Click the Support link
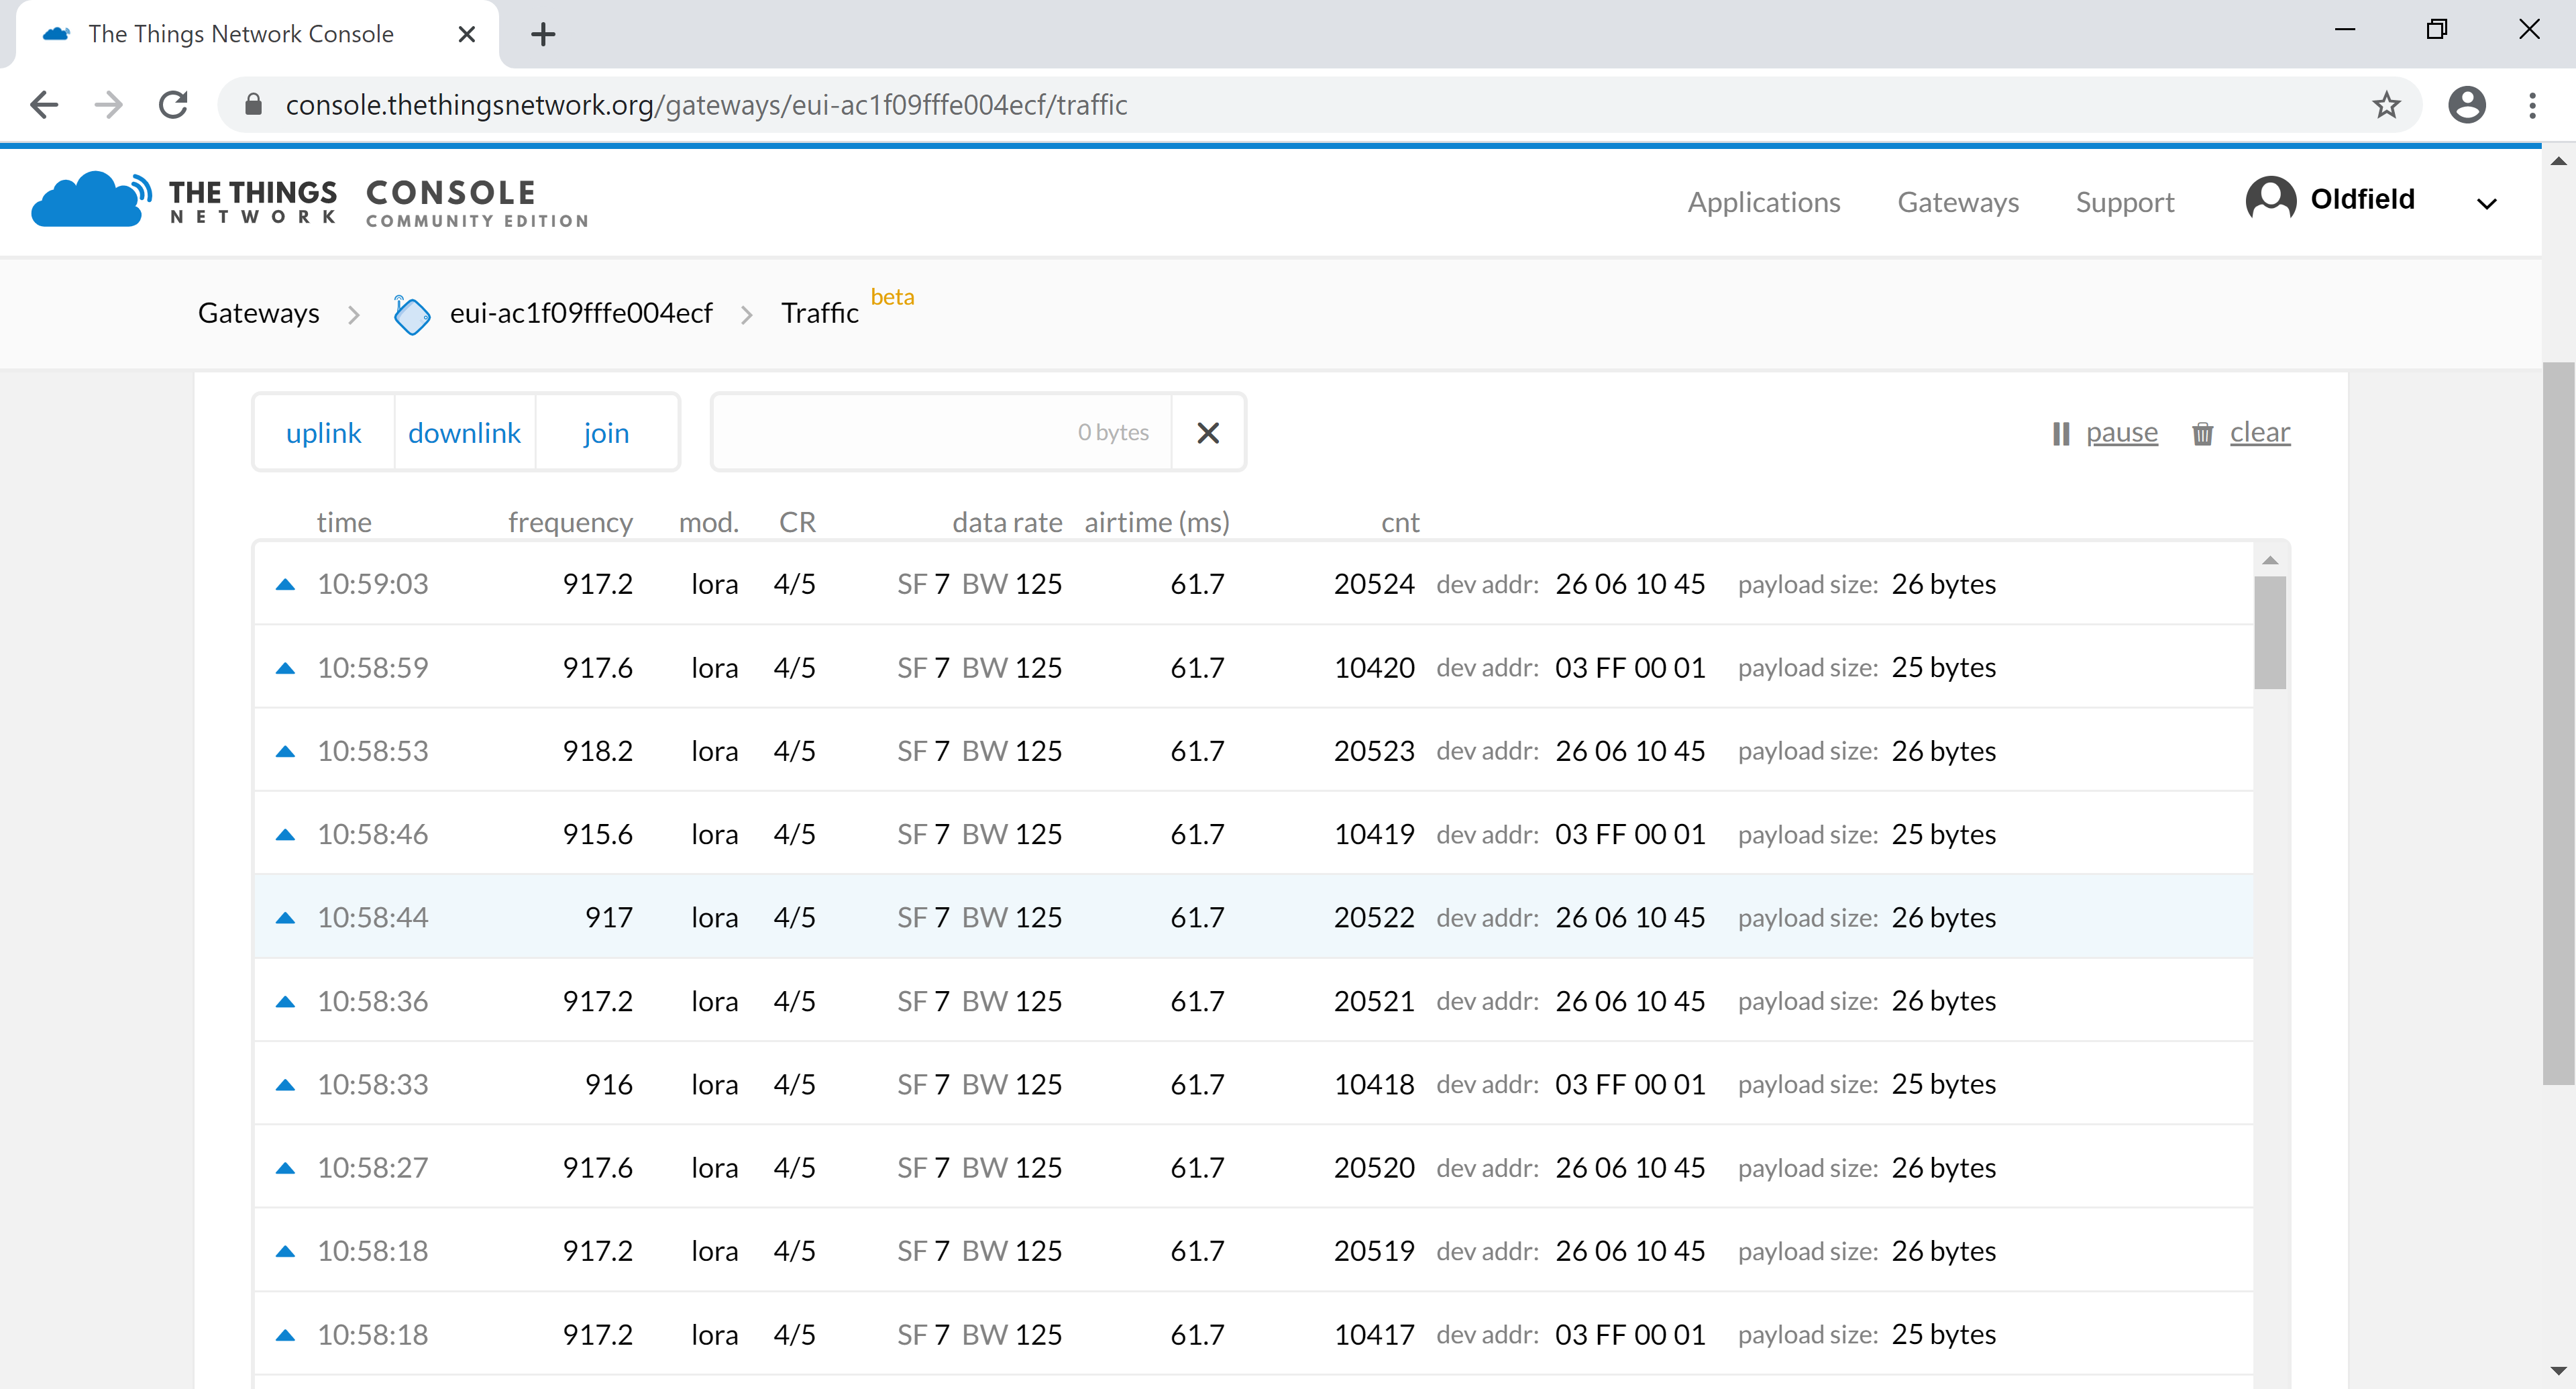The image size is (2576, 1389). 2124,202
